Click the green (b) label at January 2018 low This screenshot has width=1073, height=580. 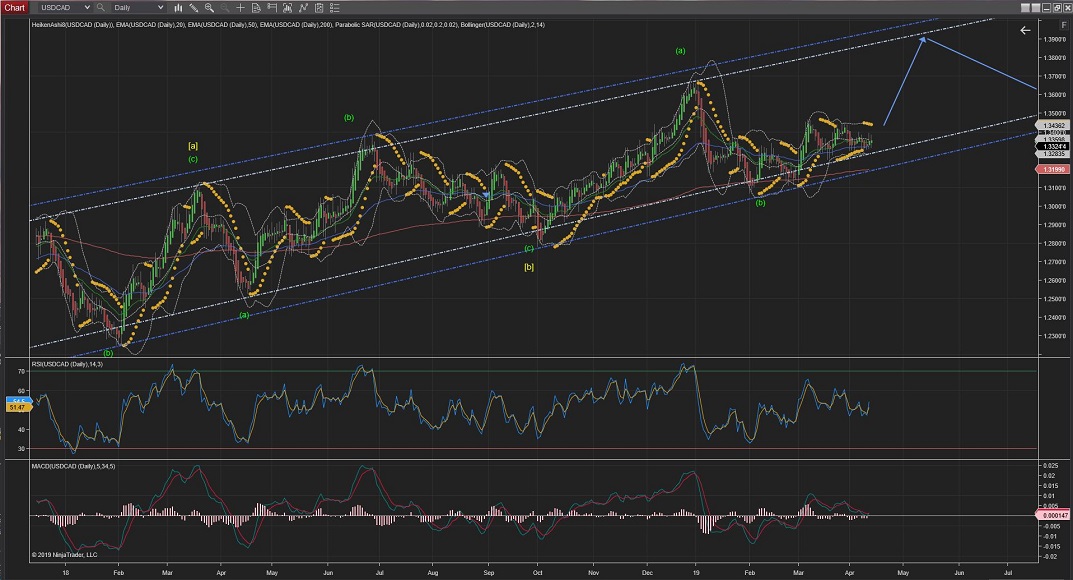108,354
